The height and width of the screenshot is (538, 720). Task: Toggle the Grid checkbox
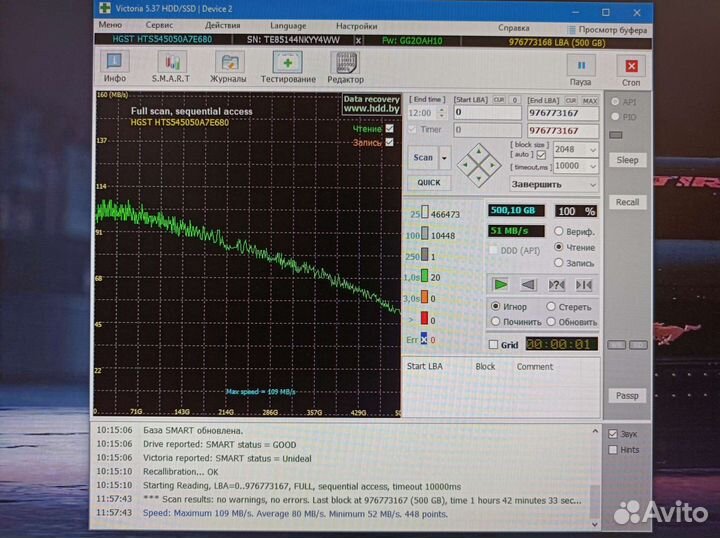point(493,345)
